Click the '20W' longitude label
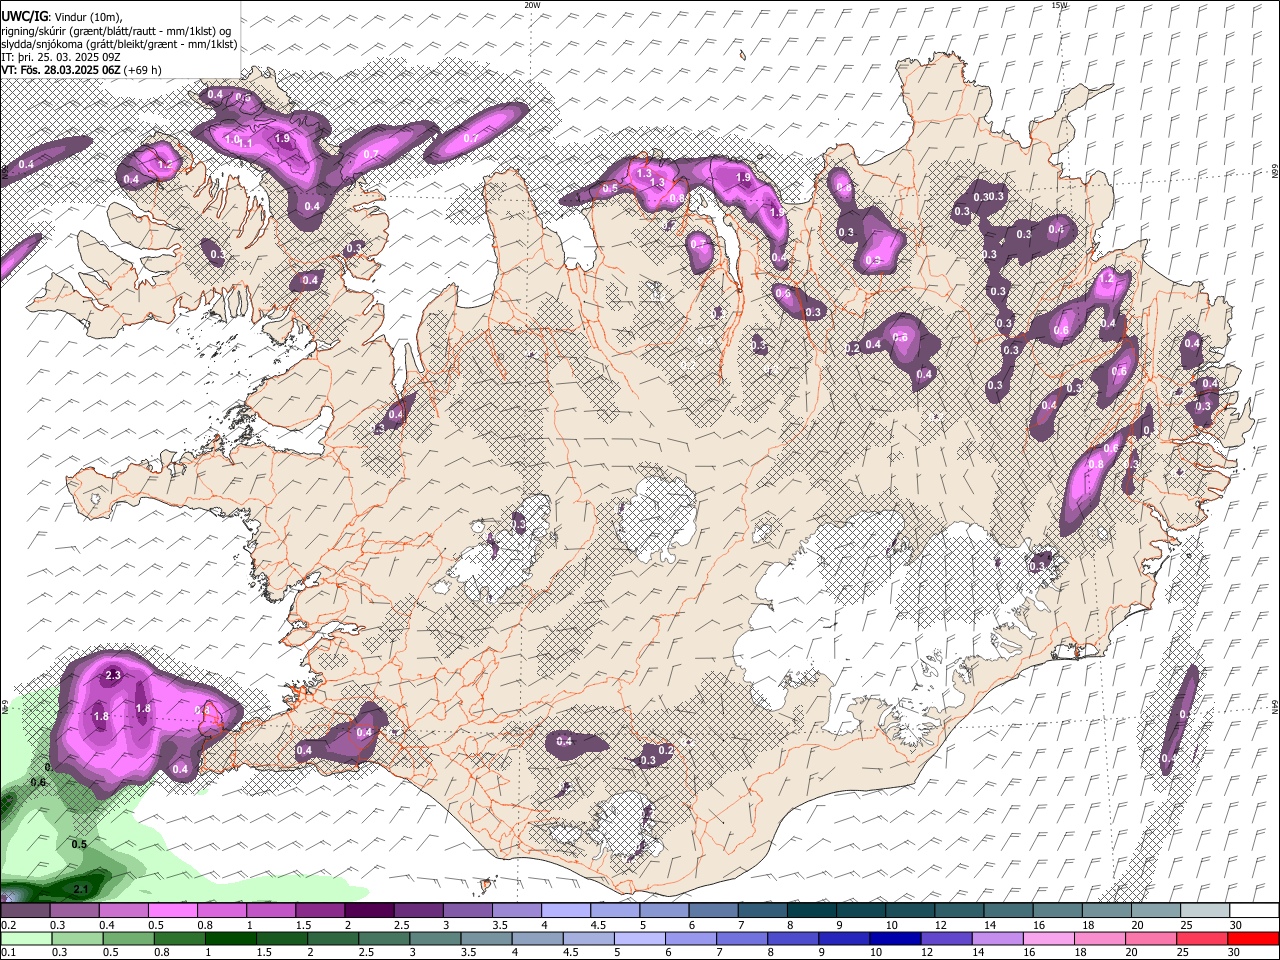The height and width of the screenshot is (960, 1280). 532,5
